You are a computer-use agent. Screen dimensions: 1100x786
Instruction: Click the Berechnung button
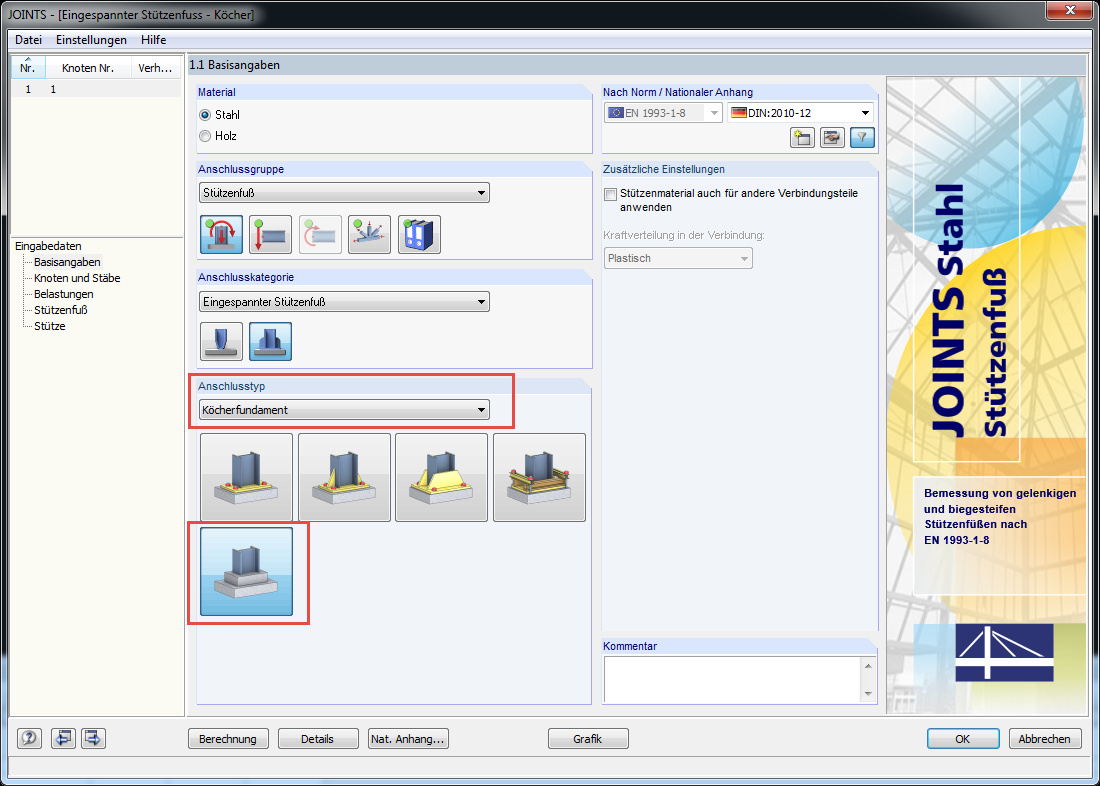228,738
